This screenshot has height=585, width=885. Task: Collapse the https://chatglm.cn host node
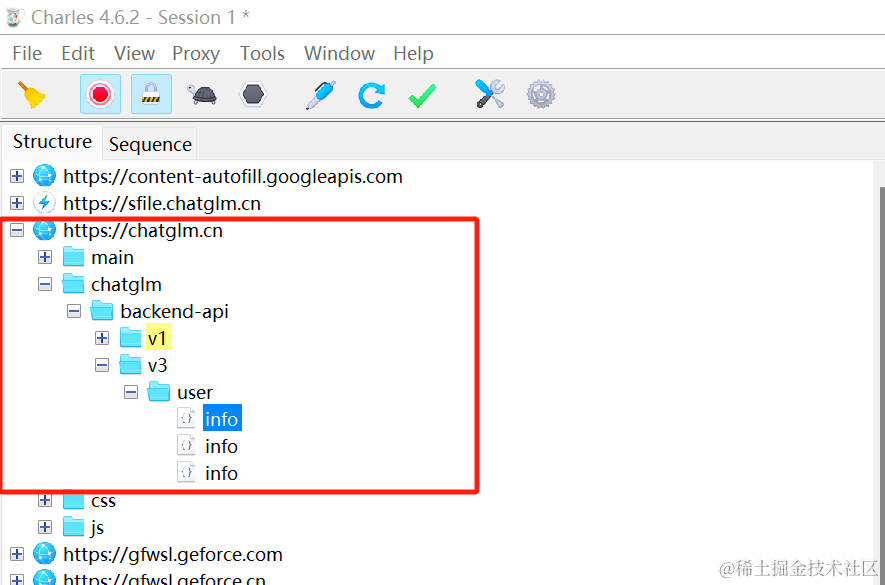pyautogui.click(x=17, y=230)
